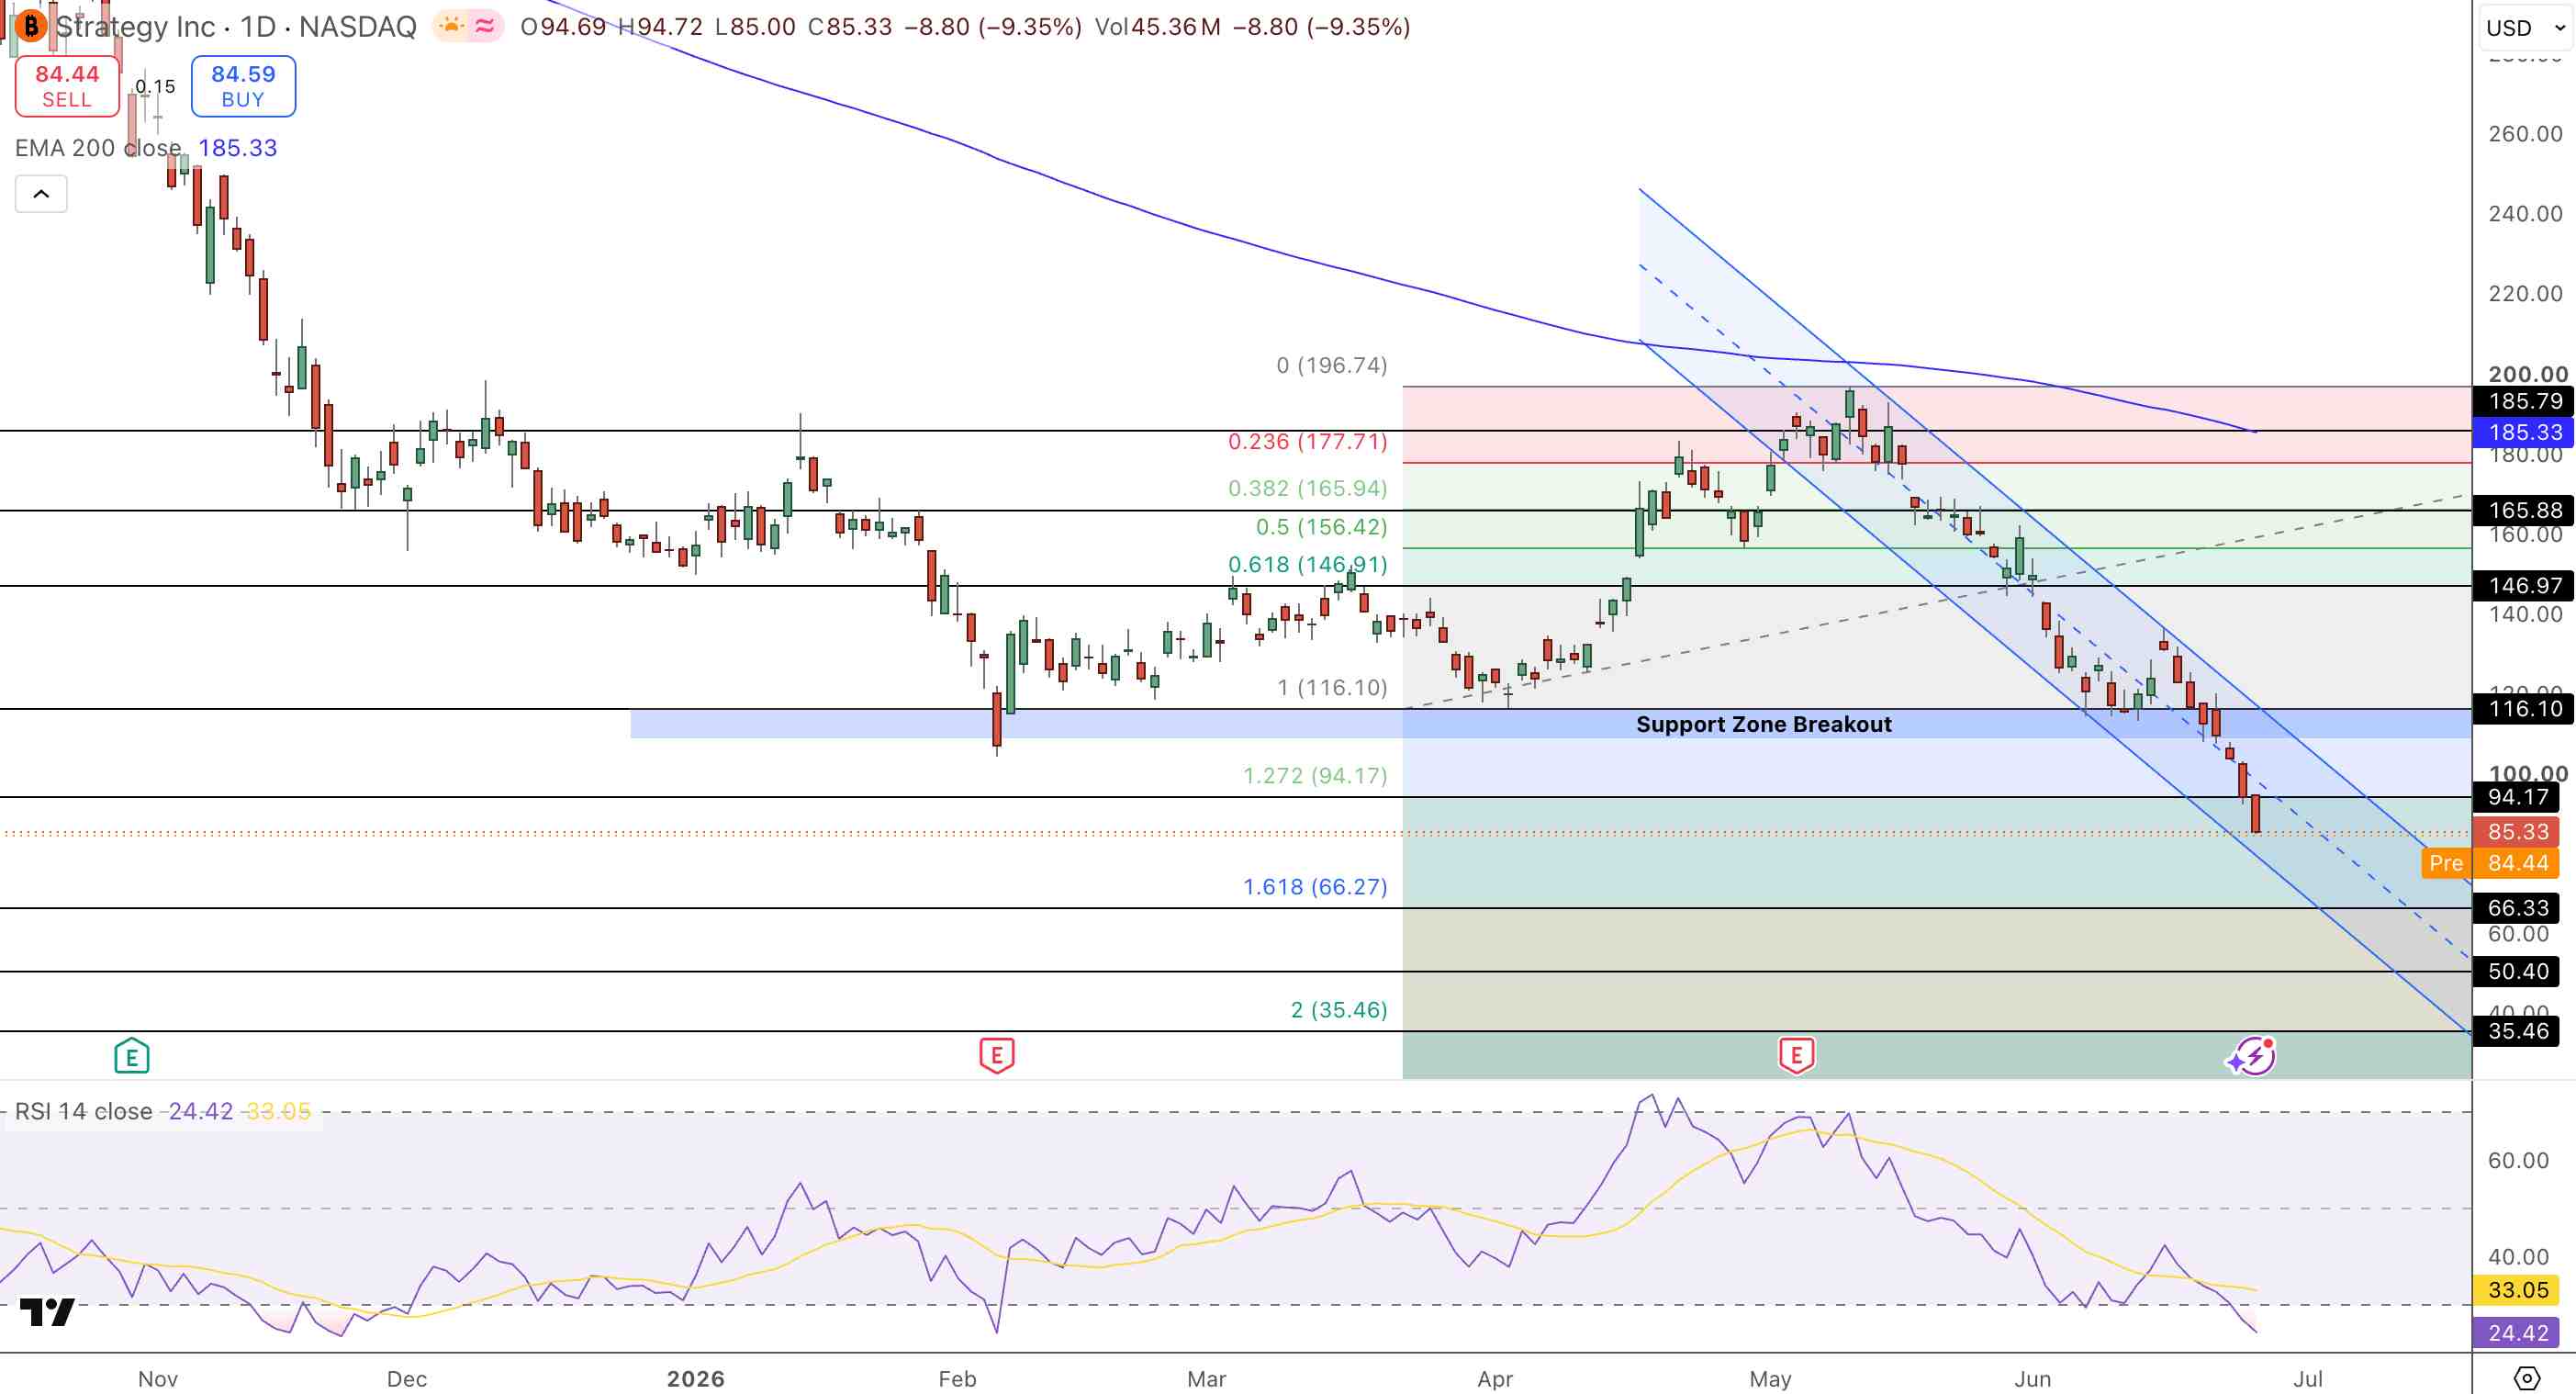Click the orange Pre 84.44 price tag
Viewport: 2576px width, 1394px height.
tap(2490, 863)
